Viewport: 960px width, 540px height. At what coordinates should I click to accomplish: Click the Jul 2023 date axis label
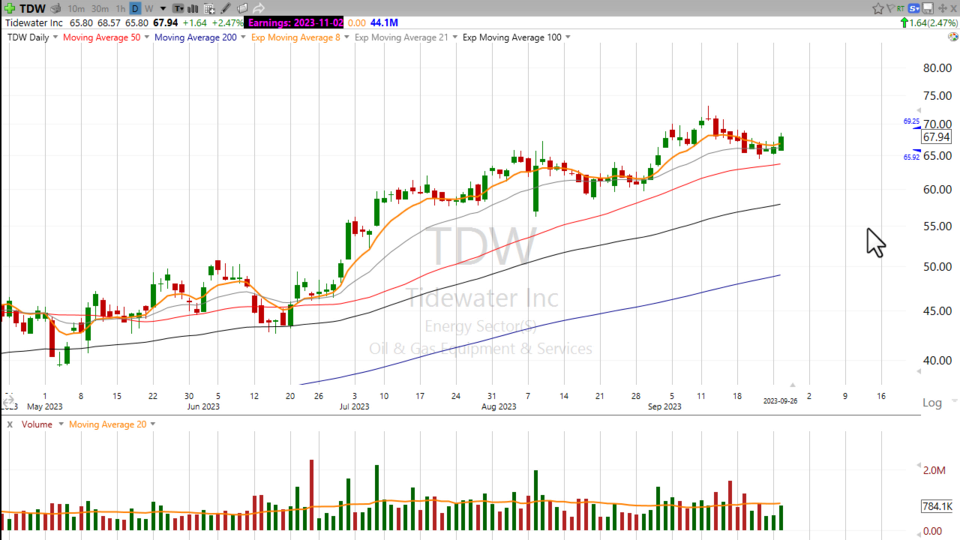pyautogui.click(x=354, y=407)
